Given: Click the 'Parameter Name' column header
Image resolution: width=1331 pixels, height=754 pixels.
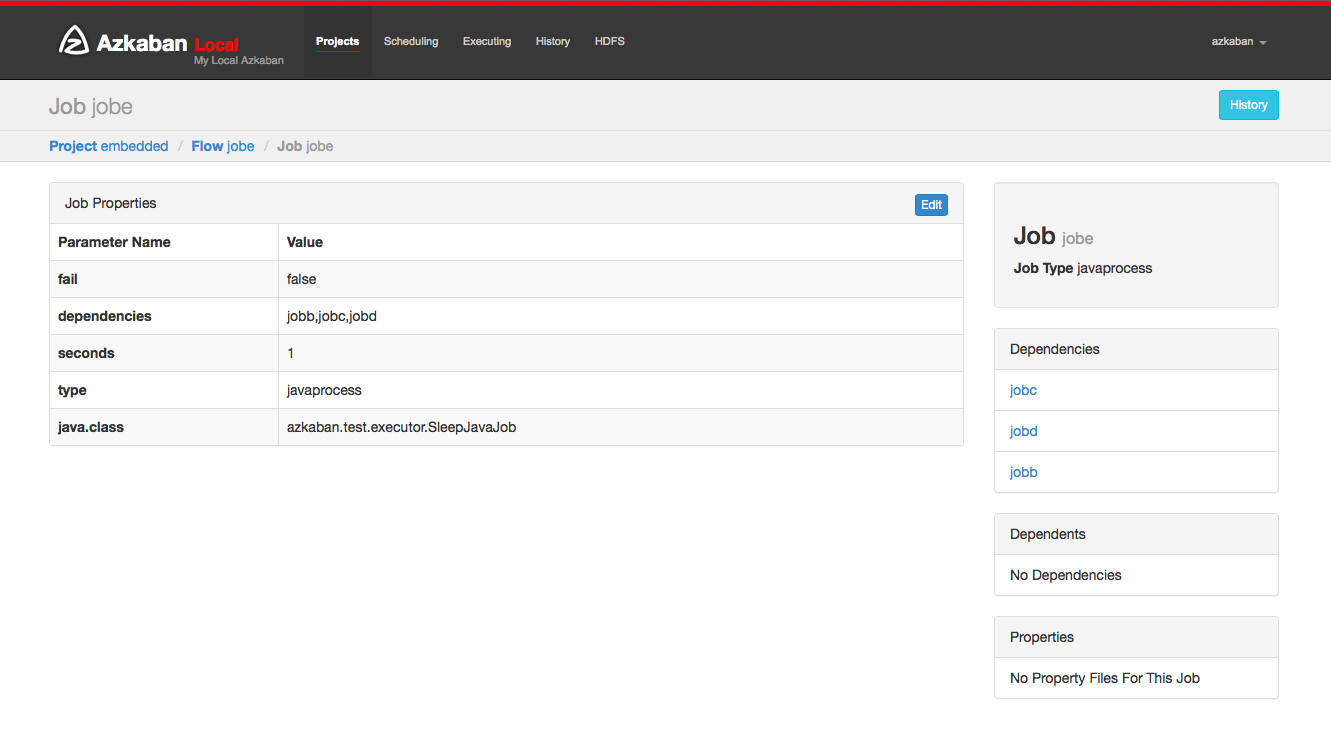Looking at the screenshot, I should (164, 242).
